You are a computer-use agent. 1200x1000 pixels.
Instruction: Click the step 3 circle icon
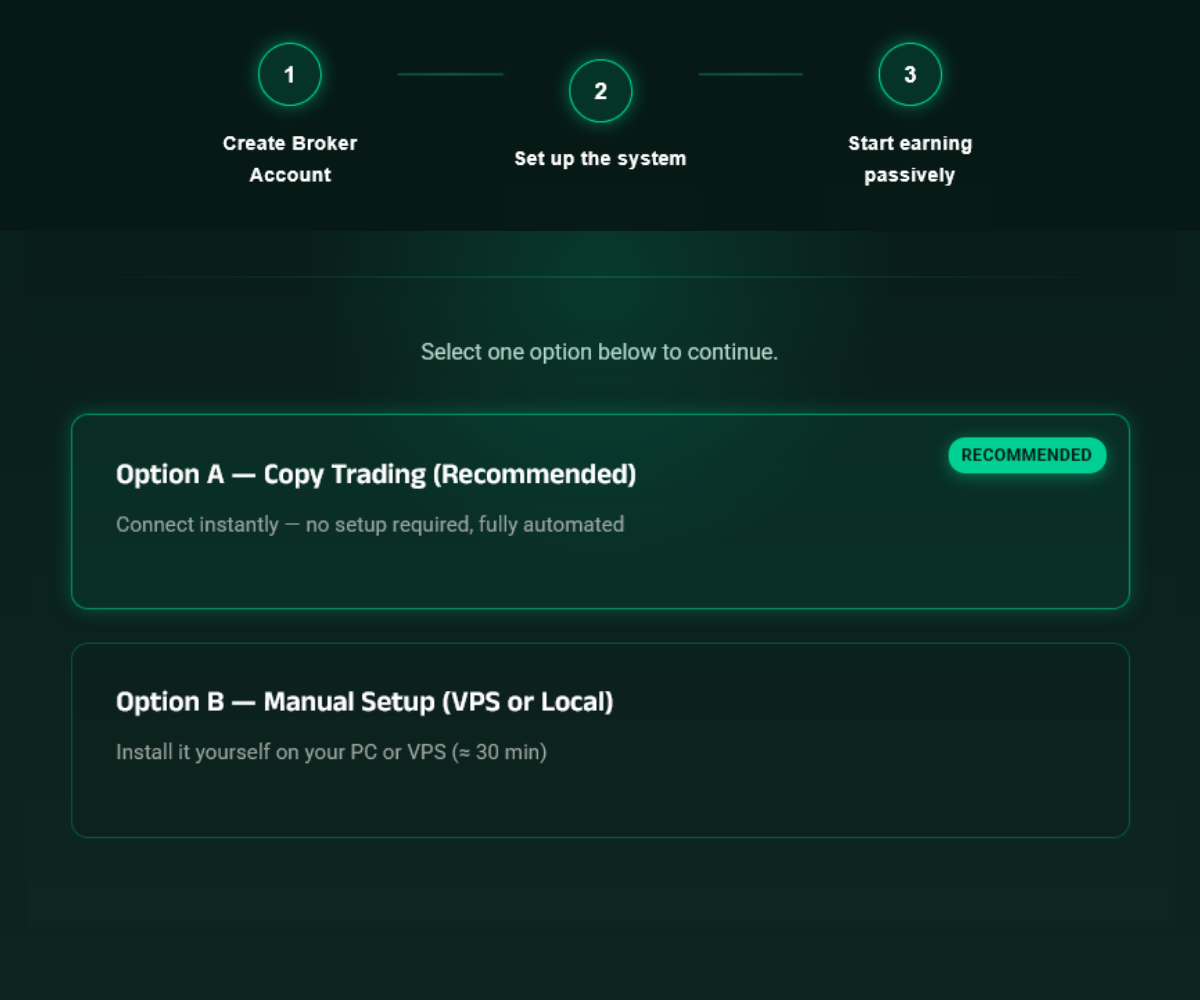(x=910, y=75)
